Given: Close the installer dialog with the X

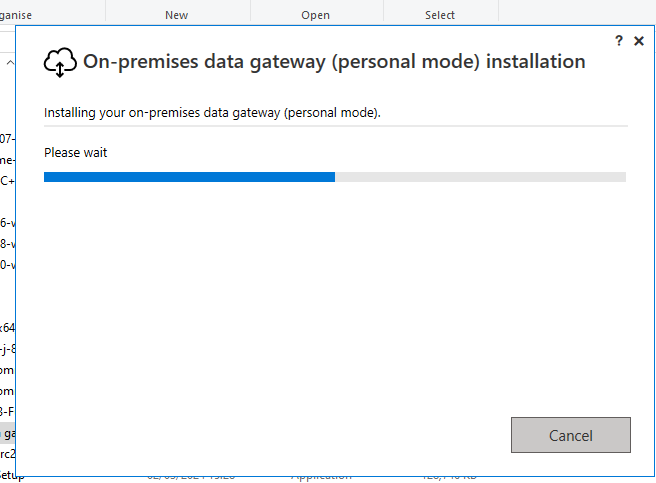Looking at the screenshot, I should coord(639,41).
